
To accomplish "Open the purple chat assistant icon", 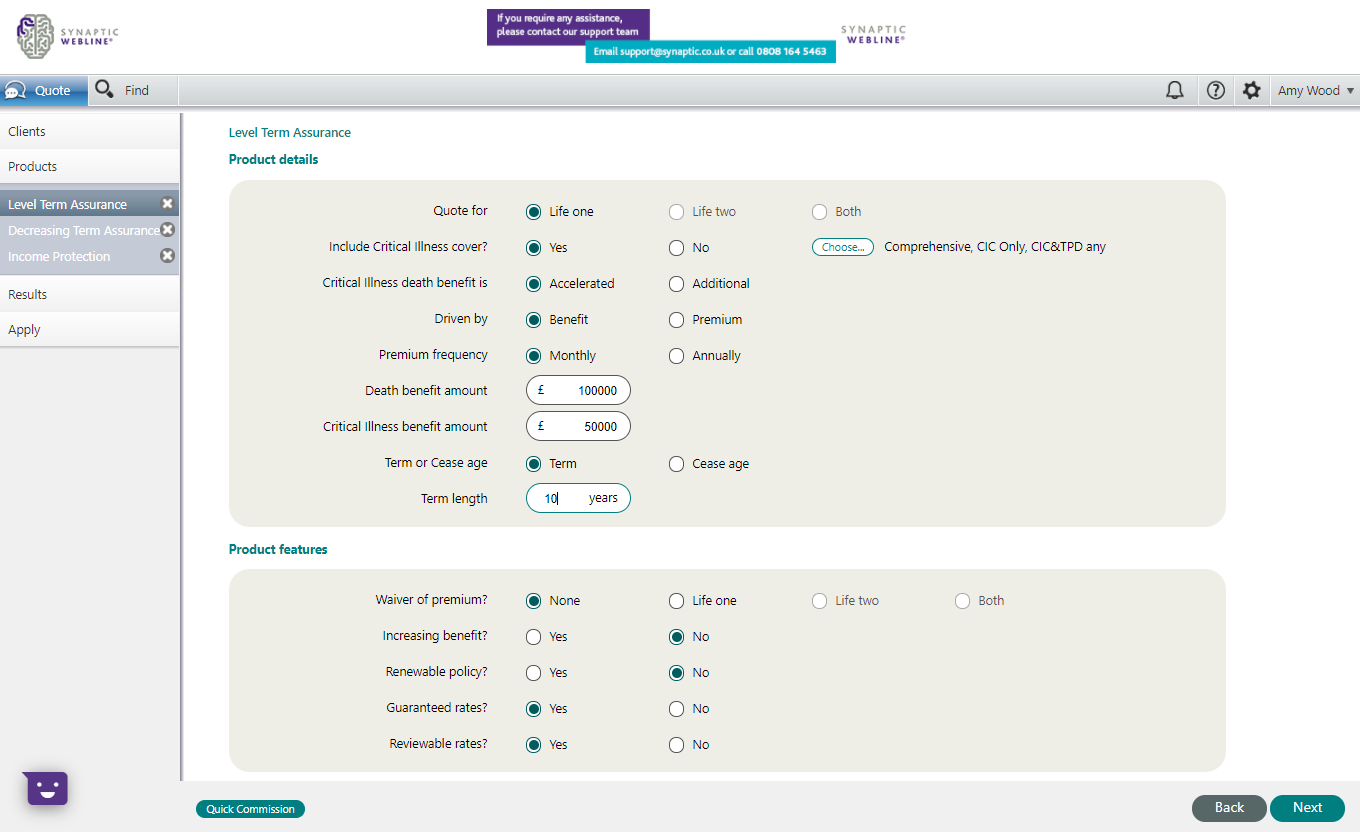I will point(47,788).
